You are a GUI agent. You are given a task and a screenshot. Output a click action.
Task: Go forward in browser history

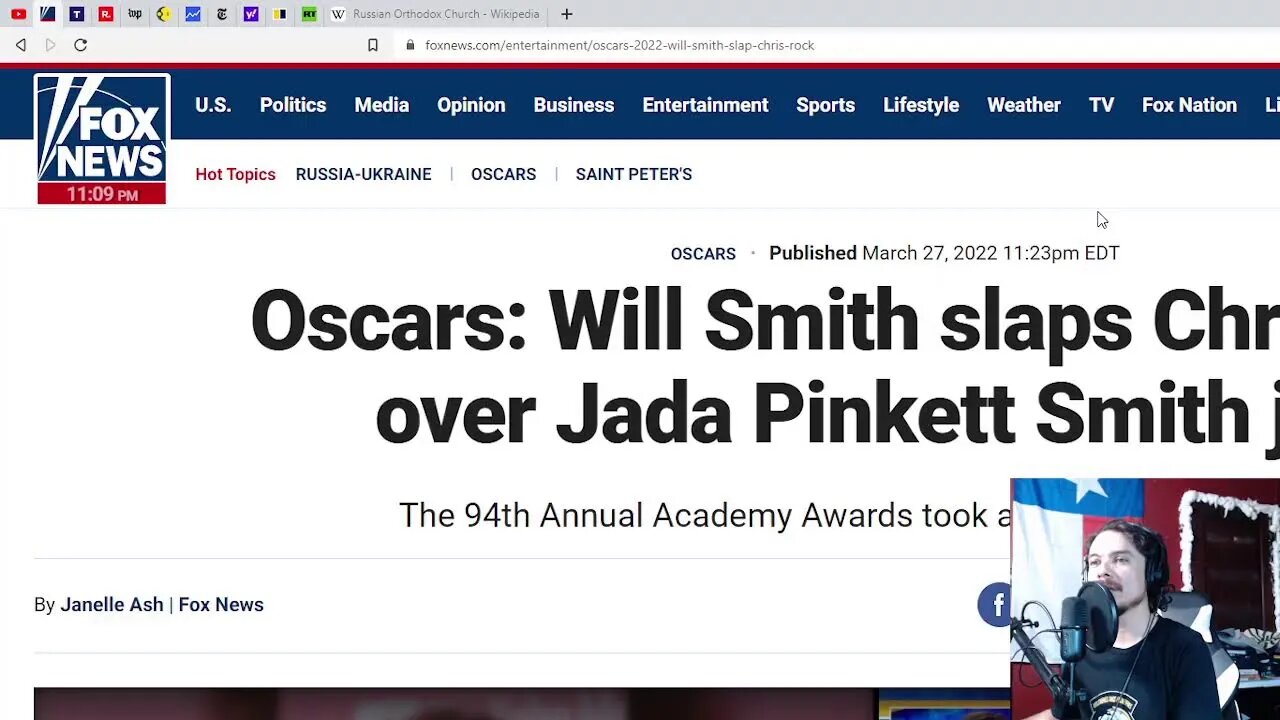click(x=50, y=45)
